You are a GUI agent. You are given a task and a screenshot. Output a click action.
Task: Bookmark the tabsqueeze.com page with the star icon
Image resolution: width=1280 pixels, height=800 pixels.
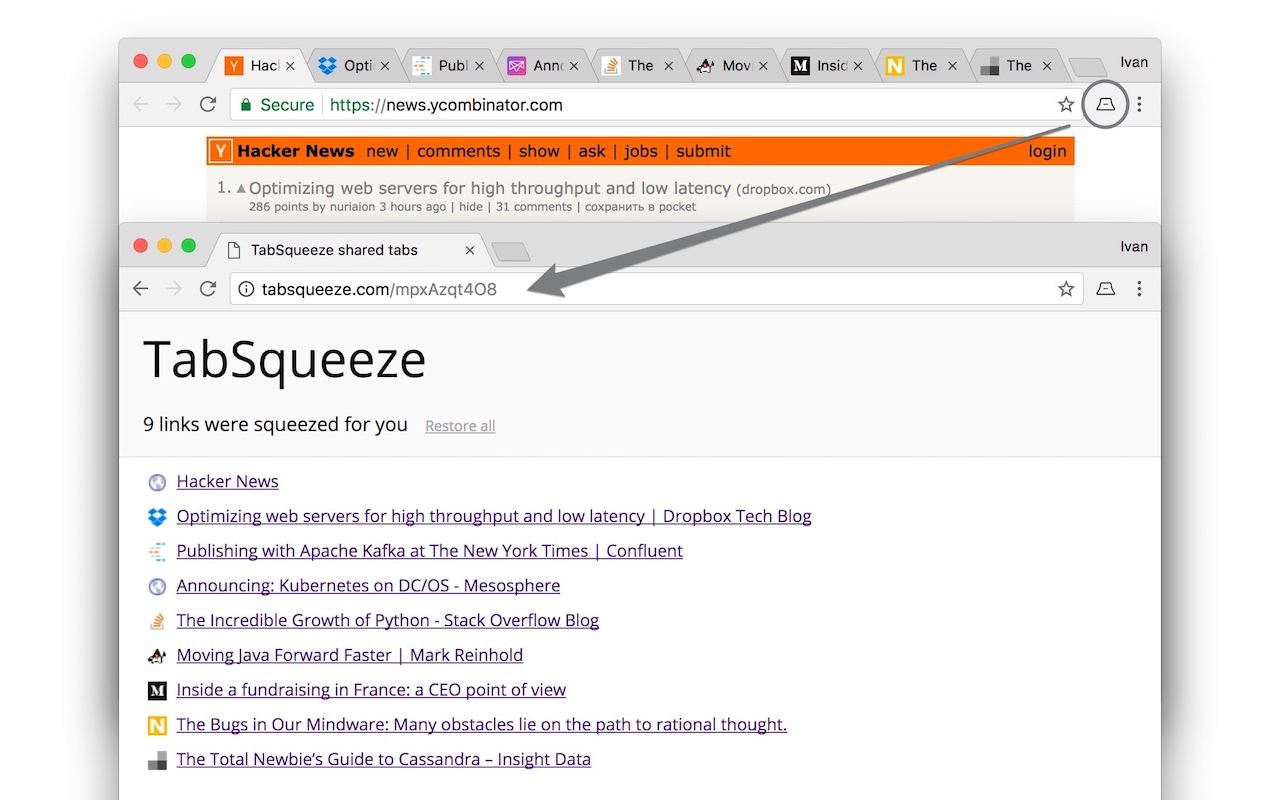1066,289
